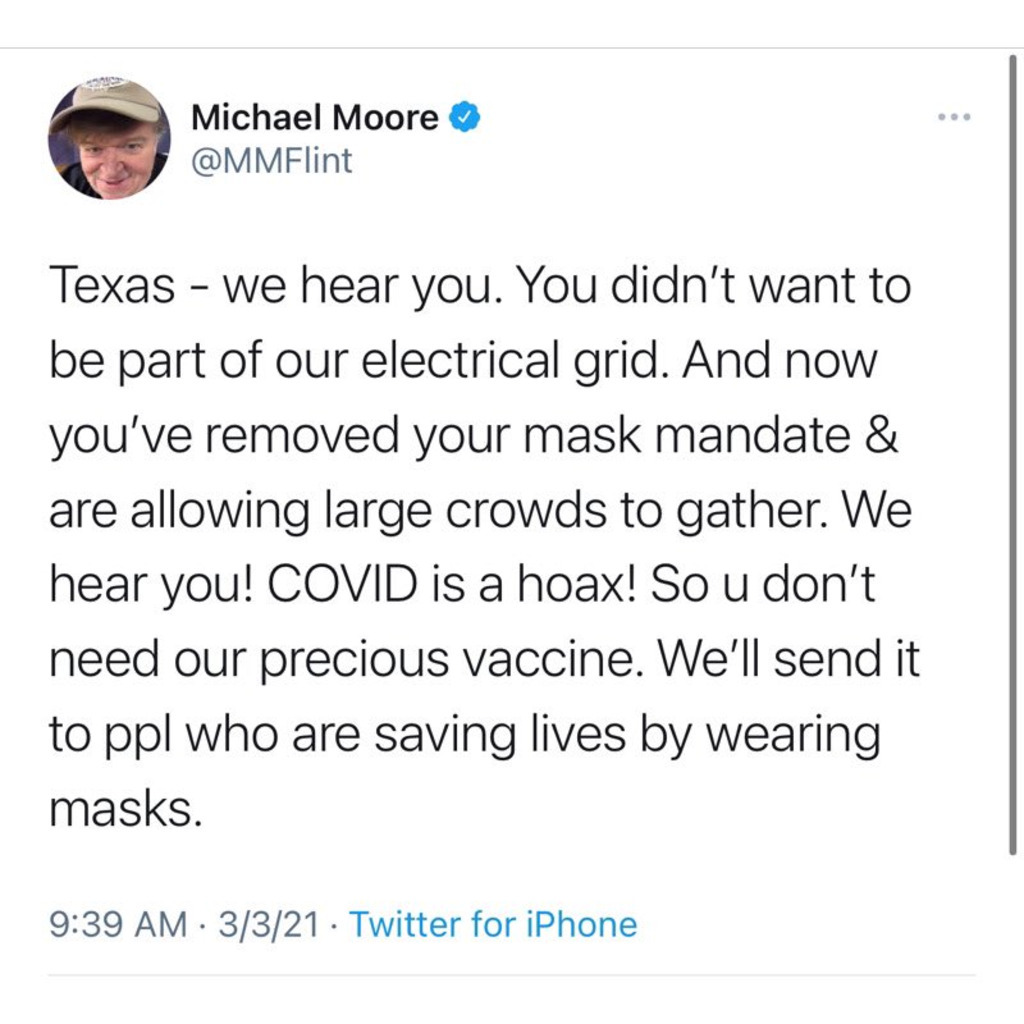This screenshot has width=1024, height=1024.
Task: Open the @MMFlint handle
Action: [x=271, y=161]
